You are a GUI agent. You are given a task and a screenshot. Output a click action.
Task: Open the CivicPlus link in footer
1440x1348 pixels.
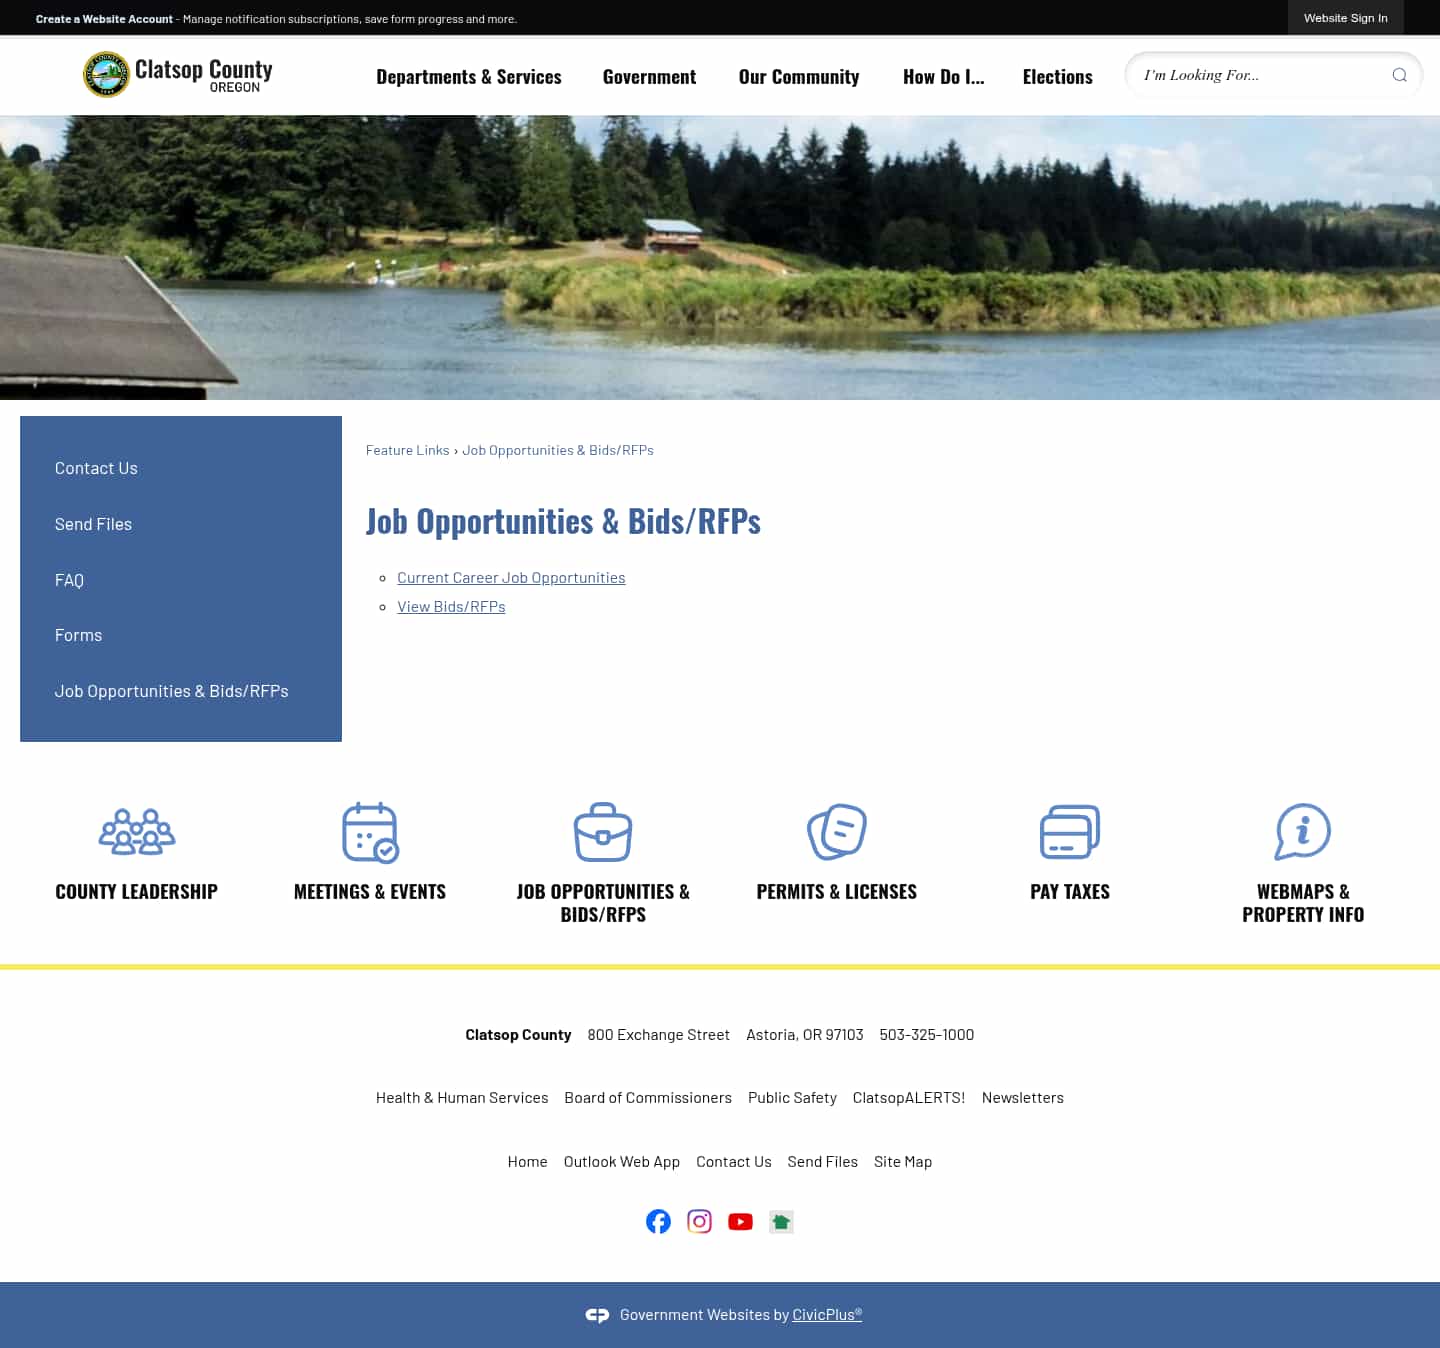coord(827,1315)
